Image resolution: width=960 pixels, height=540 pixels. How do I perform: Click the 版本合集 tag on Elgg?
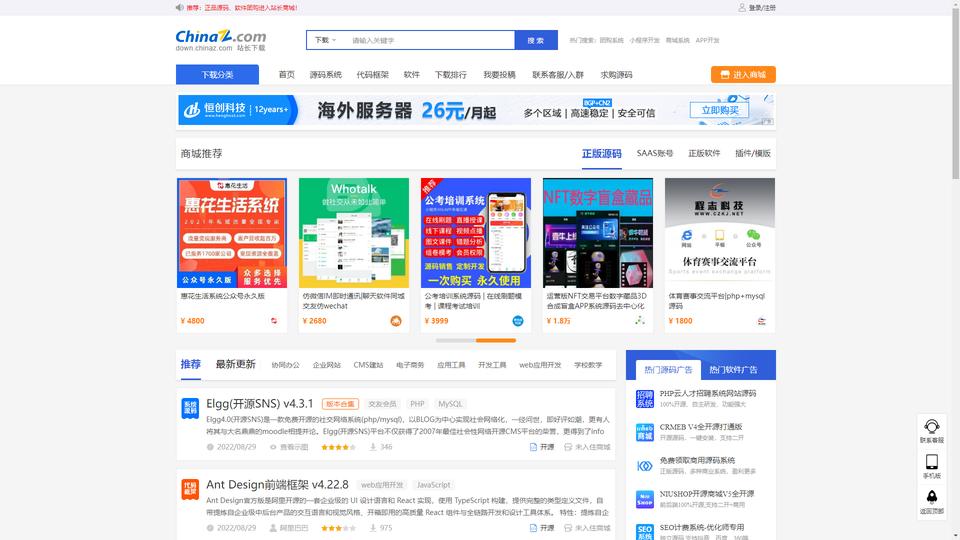(340, 404)
